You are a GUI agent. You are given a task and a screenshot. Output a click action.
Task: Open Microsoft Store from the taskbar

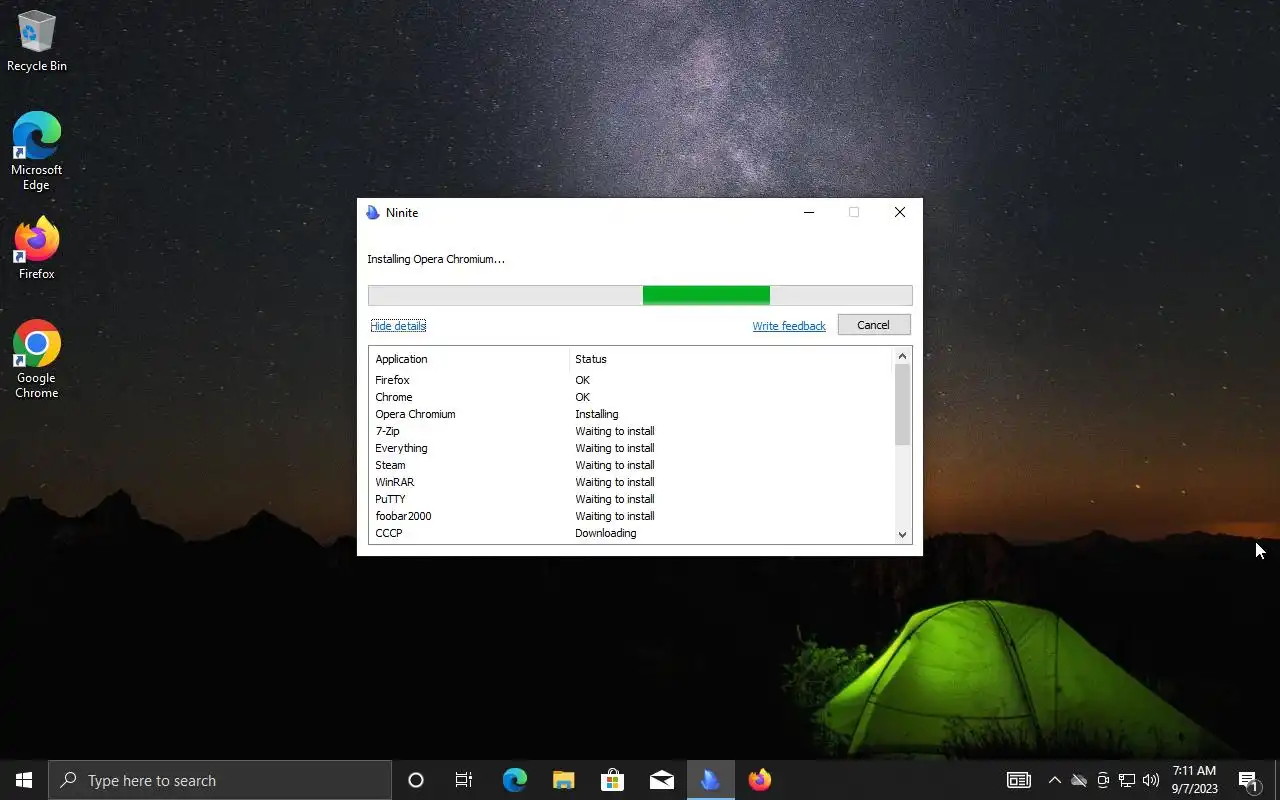point(612,780)
